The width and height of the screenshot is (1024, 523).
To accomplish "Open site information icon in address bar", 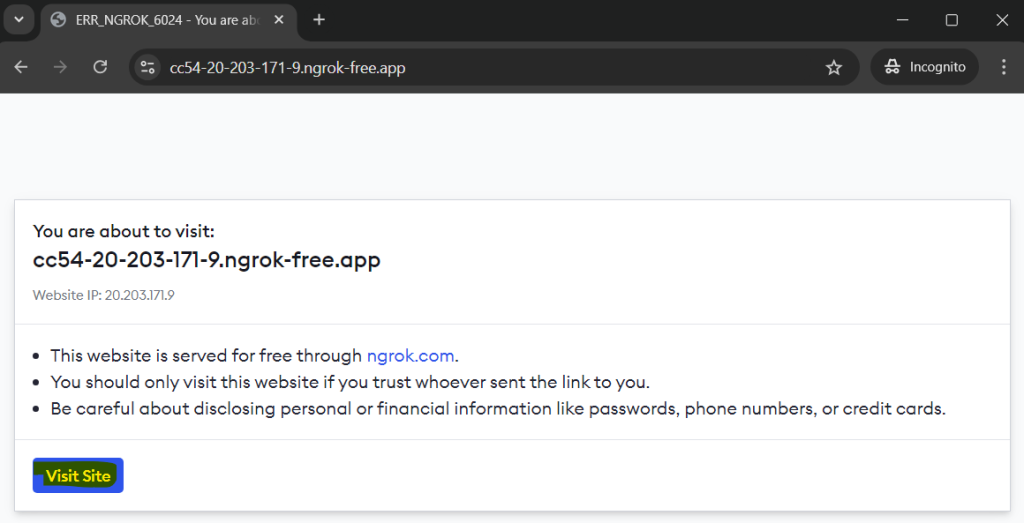I will [148, 67].
